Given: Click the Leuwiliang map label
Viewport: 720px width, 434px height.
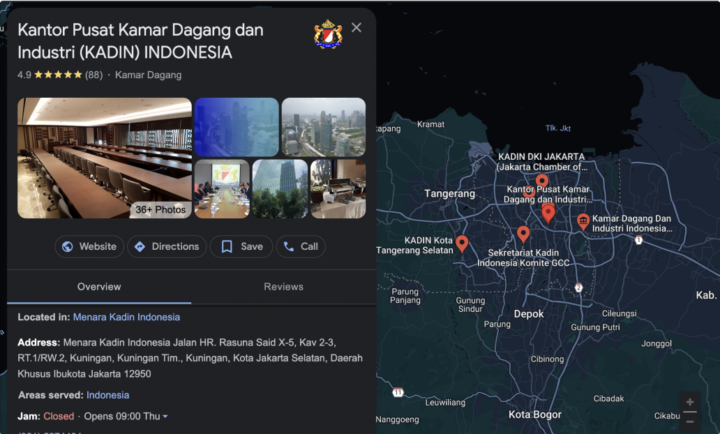Looking at the screenshot, I should click(445, 402).
